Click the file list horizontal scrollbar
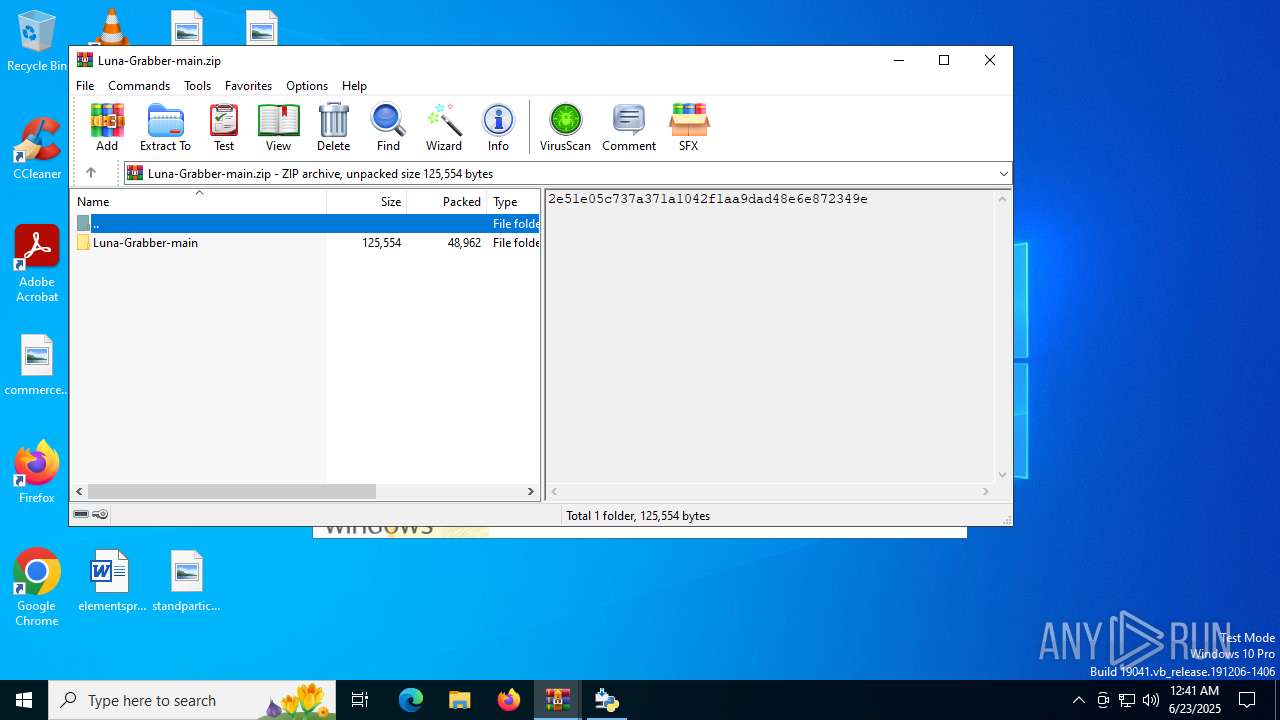The width and height of the screenshot is (1280, 720). point(231,491)
